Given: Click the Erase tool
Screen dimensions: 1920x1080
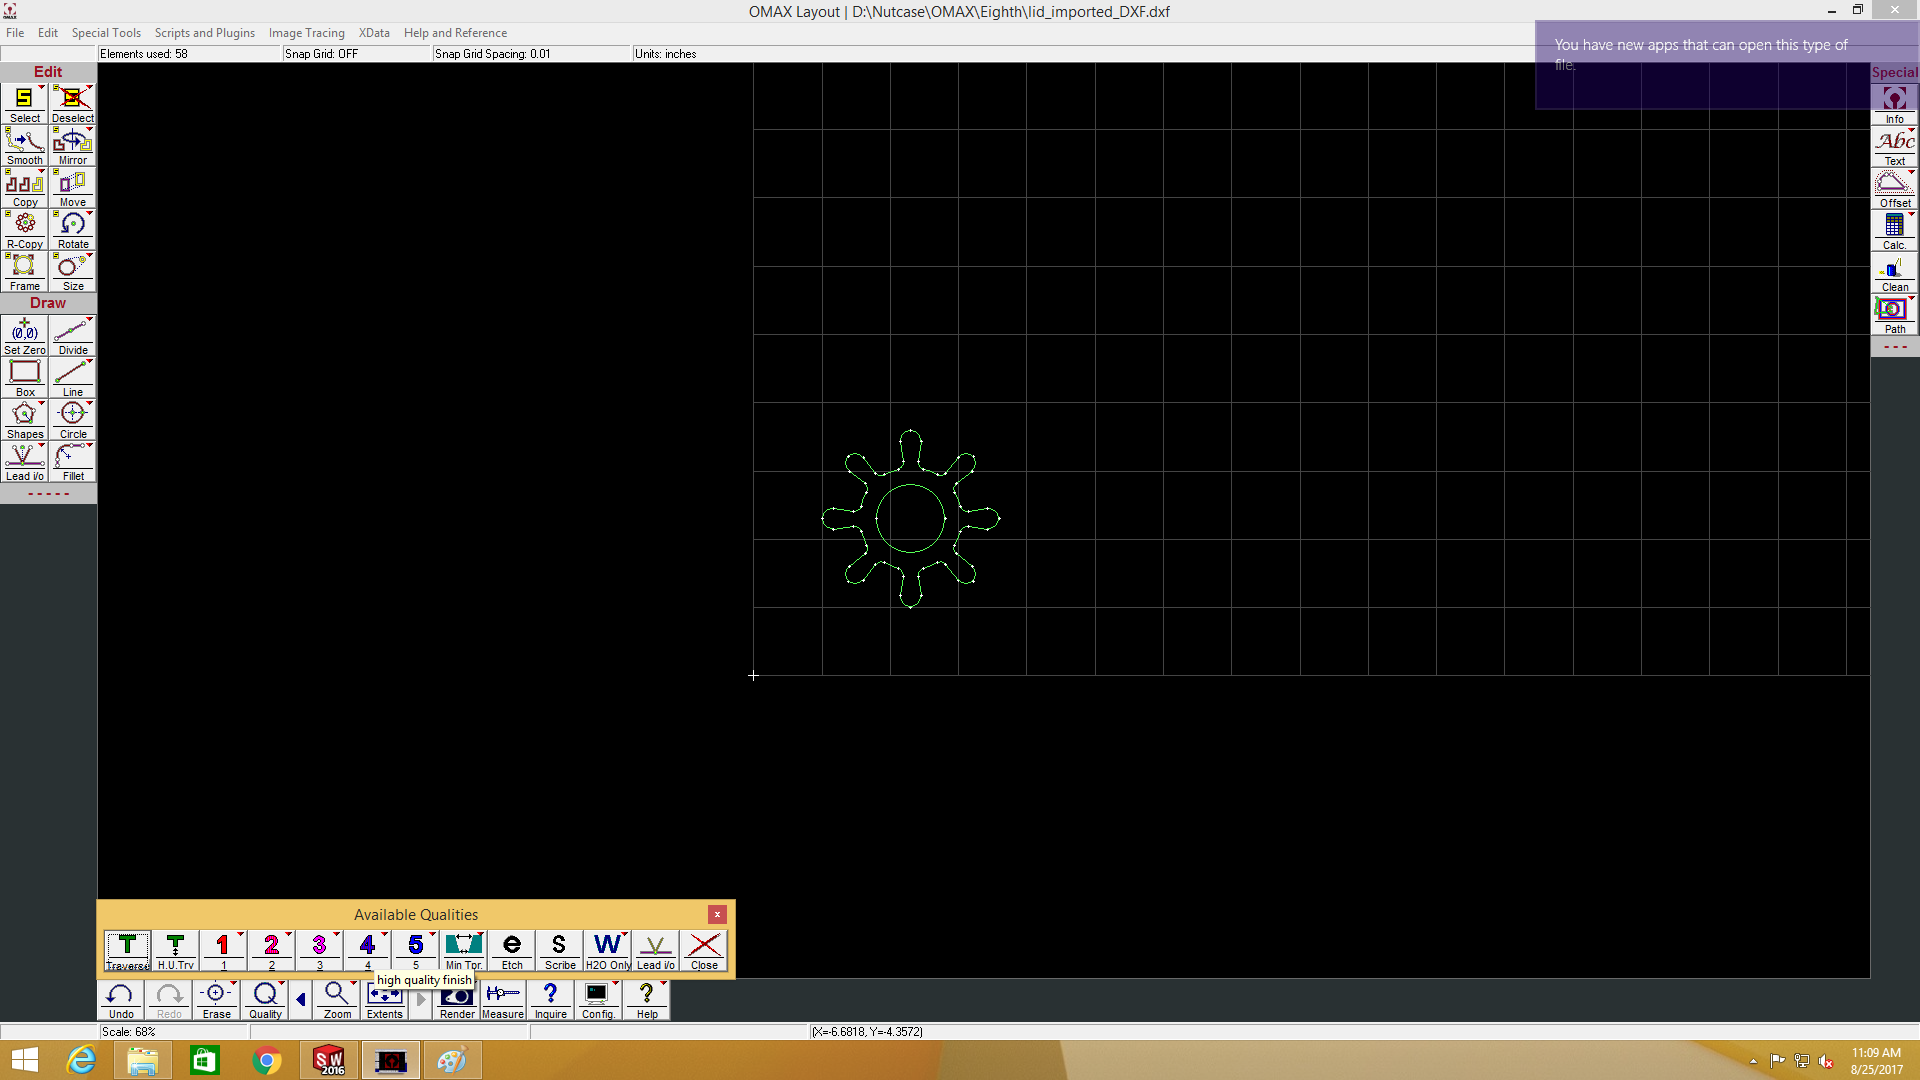Looking at the screenshot, I should click(x=216, y=1000).
